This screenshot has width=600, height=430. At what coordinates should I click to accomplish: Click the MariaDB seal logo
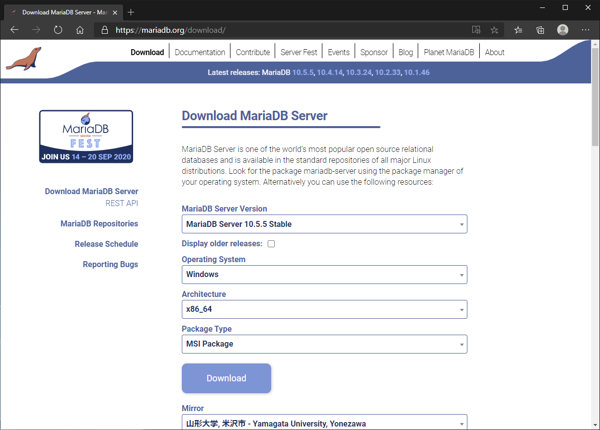[x=24, y=59]
